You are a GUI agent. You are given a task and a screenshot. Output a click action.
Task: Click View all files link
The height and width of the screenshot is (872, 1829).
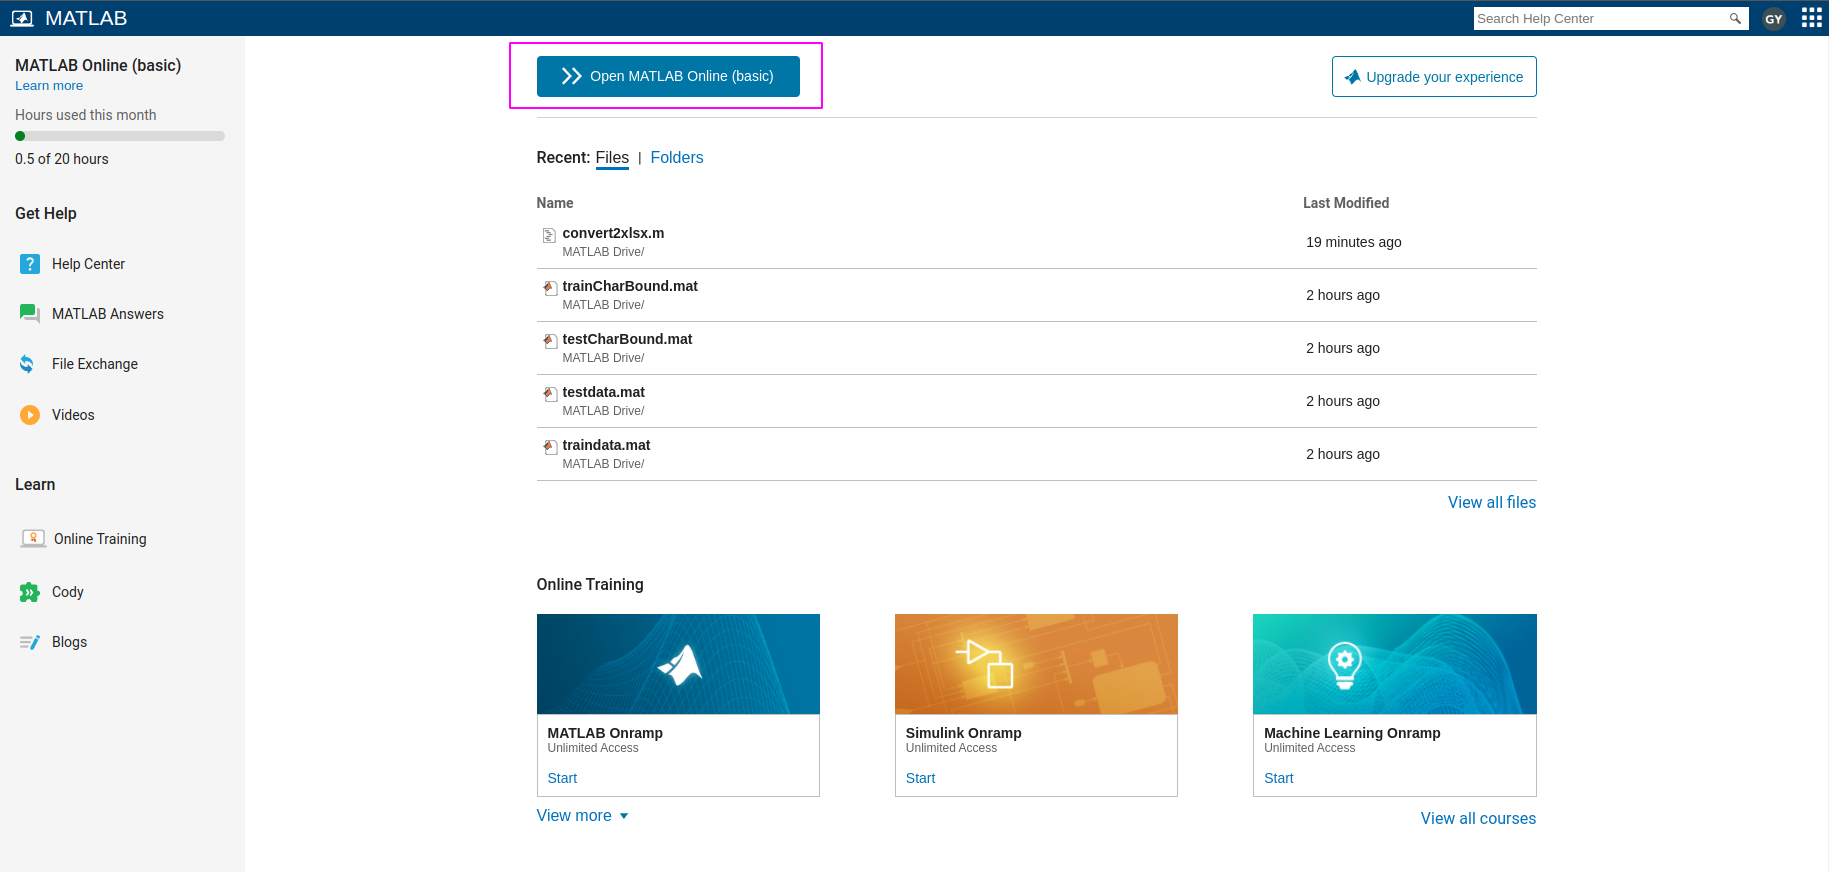click(x=1492, y=503)
